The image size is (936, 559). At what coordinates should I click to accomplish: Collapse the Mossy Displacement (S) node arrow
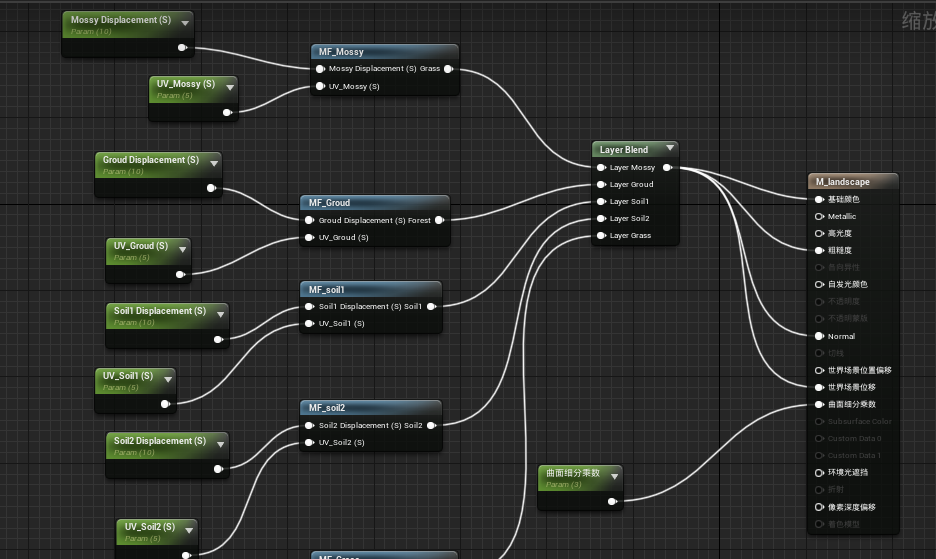point(185,23)
